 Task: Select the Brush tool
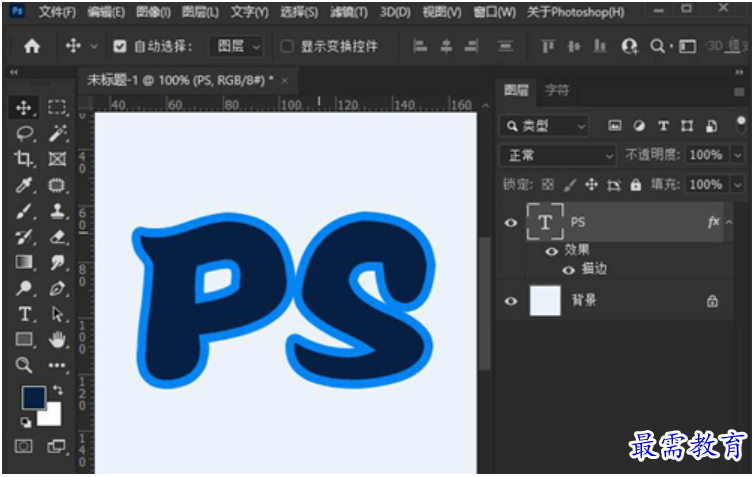[24, 211]
